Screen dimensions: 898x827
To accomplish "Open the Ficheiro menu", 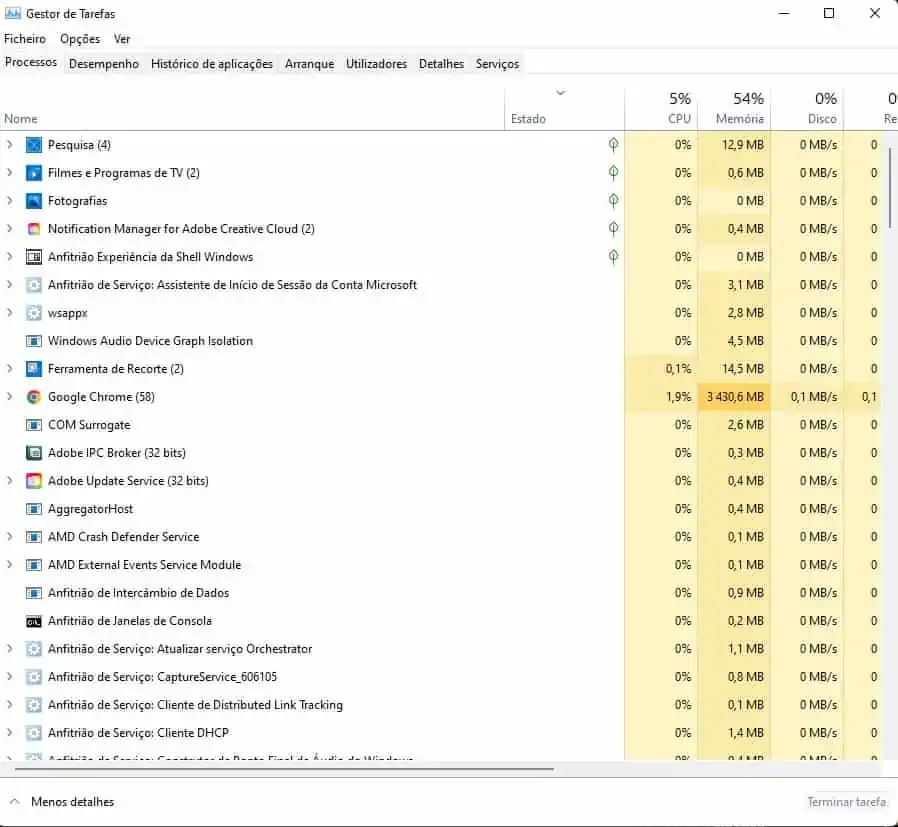I will point(25,39).
